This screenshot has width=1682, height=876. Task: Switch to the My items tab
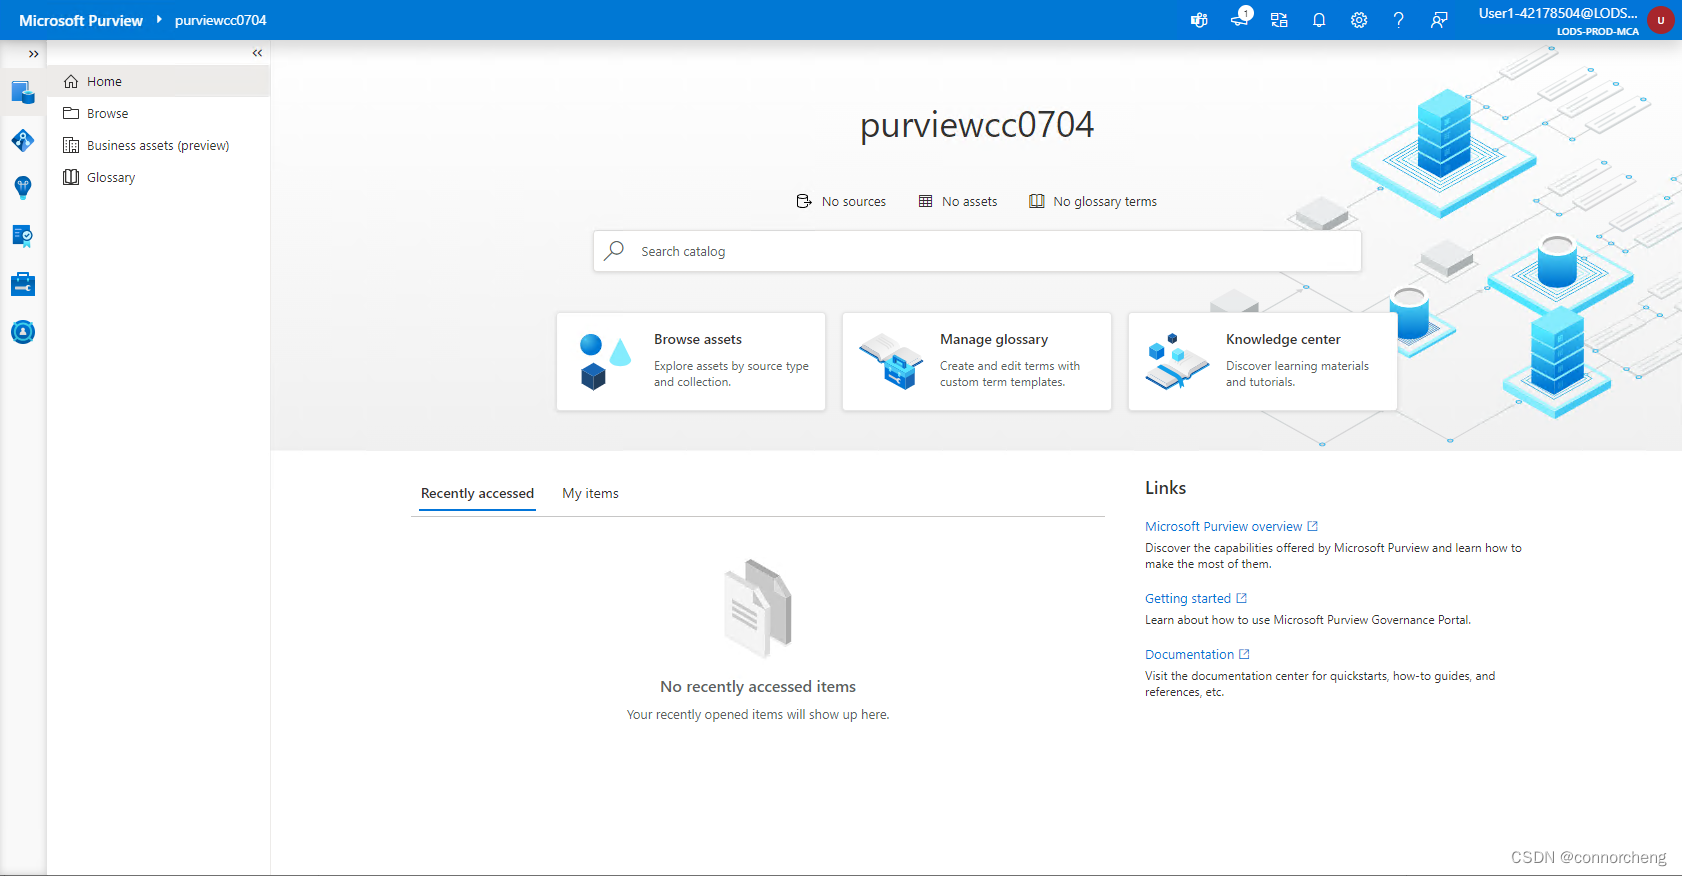590,493
